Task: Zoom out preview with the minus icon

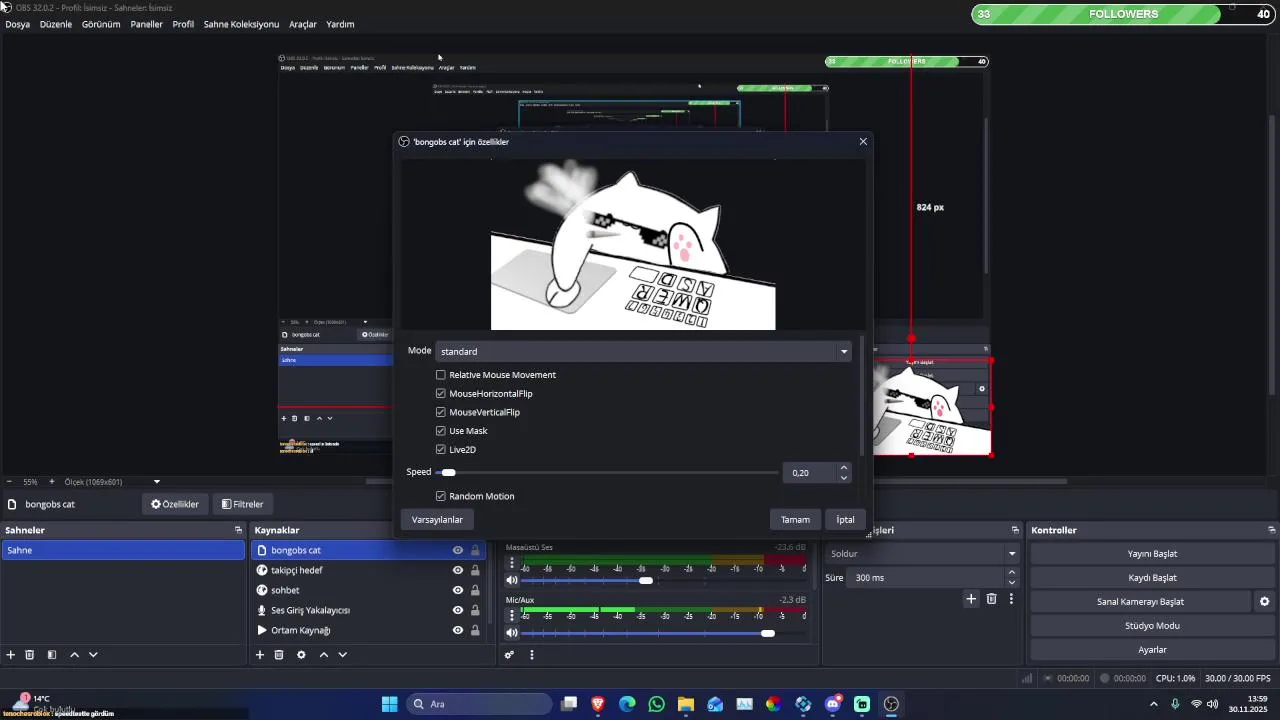Action: coord(9,481)
